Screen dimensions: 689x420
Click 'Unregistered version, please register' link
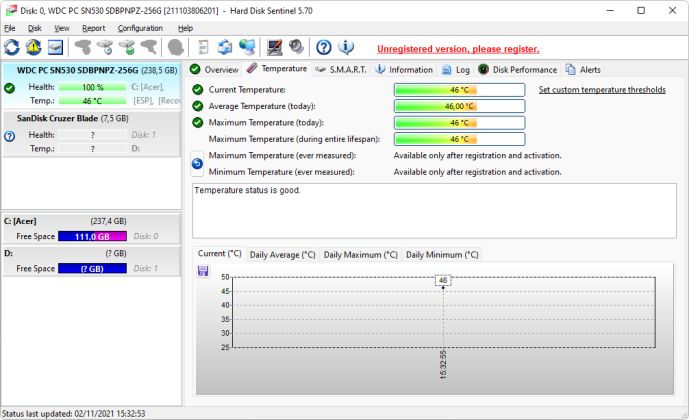click(458, 49)
